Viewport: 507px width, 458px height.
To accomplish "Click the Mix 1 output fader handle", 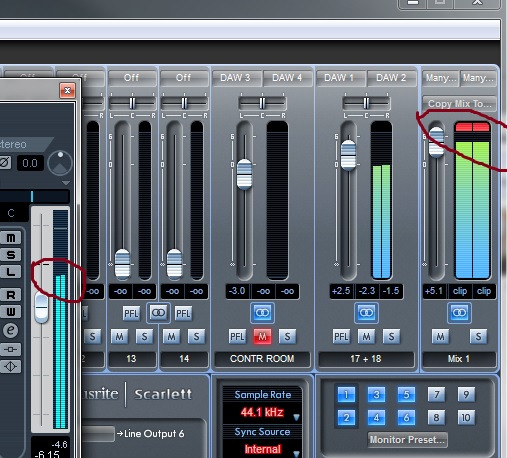I will click(436, 142).
